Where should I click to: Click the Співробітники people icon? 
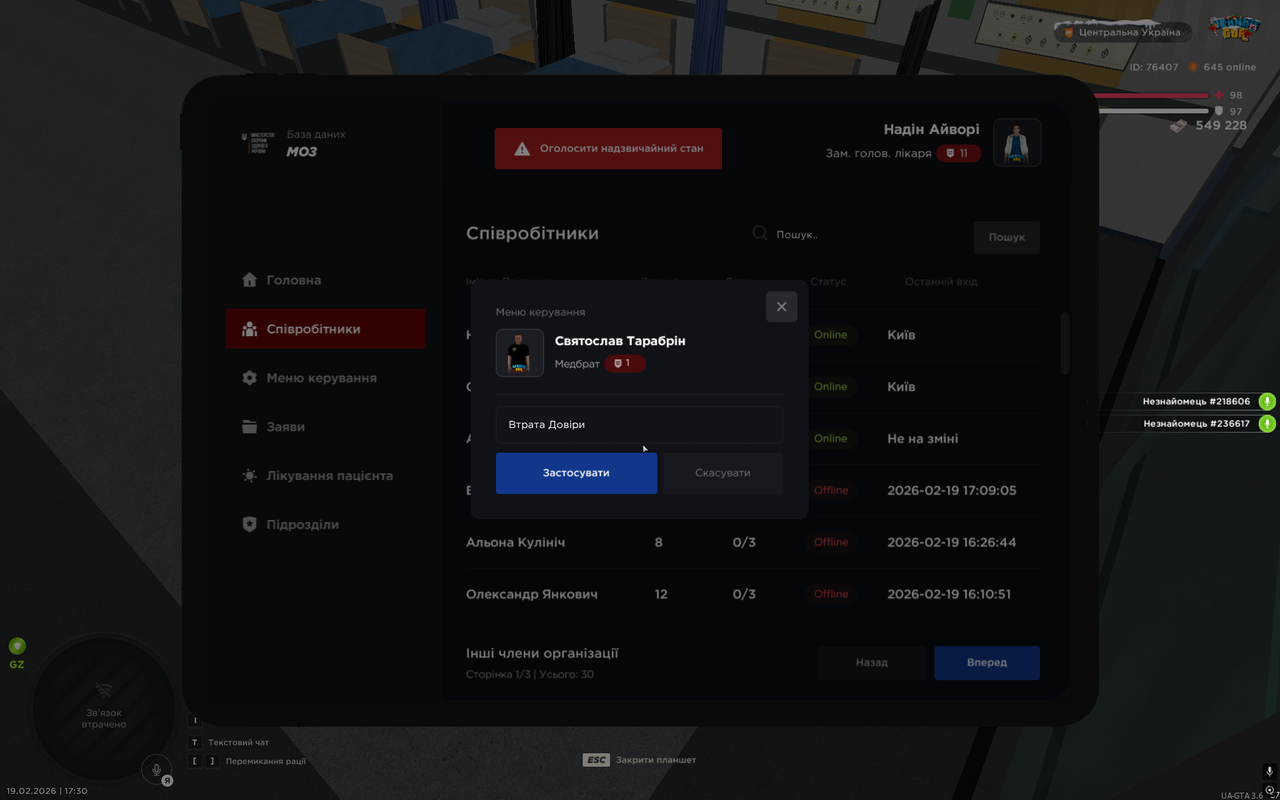coord(250,329)
